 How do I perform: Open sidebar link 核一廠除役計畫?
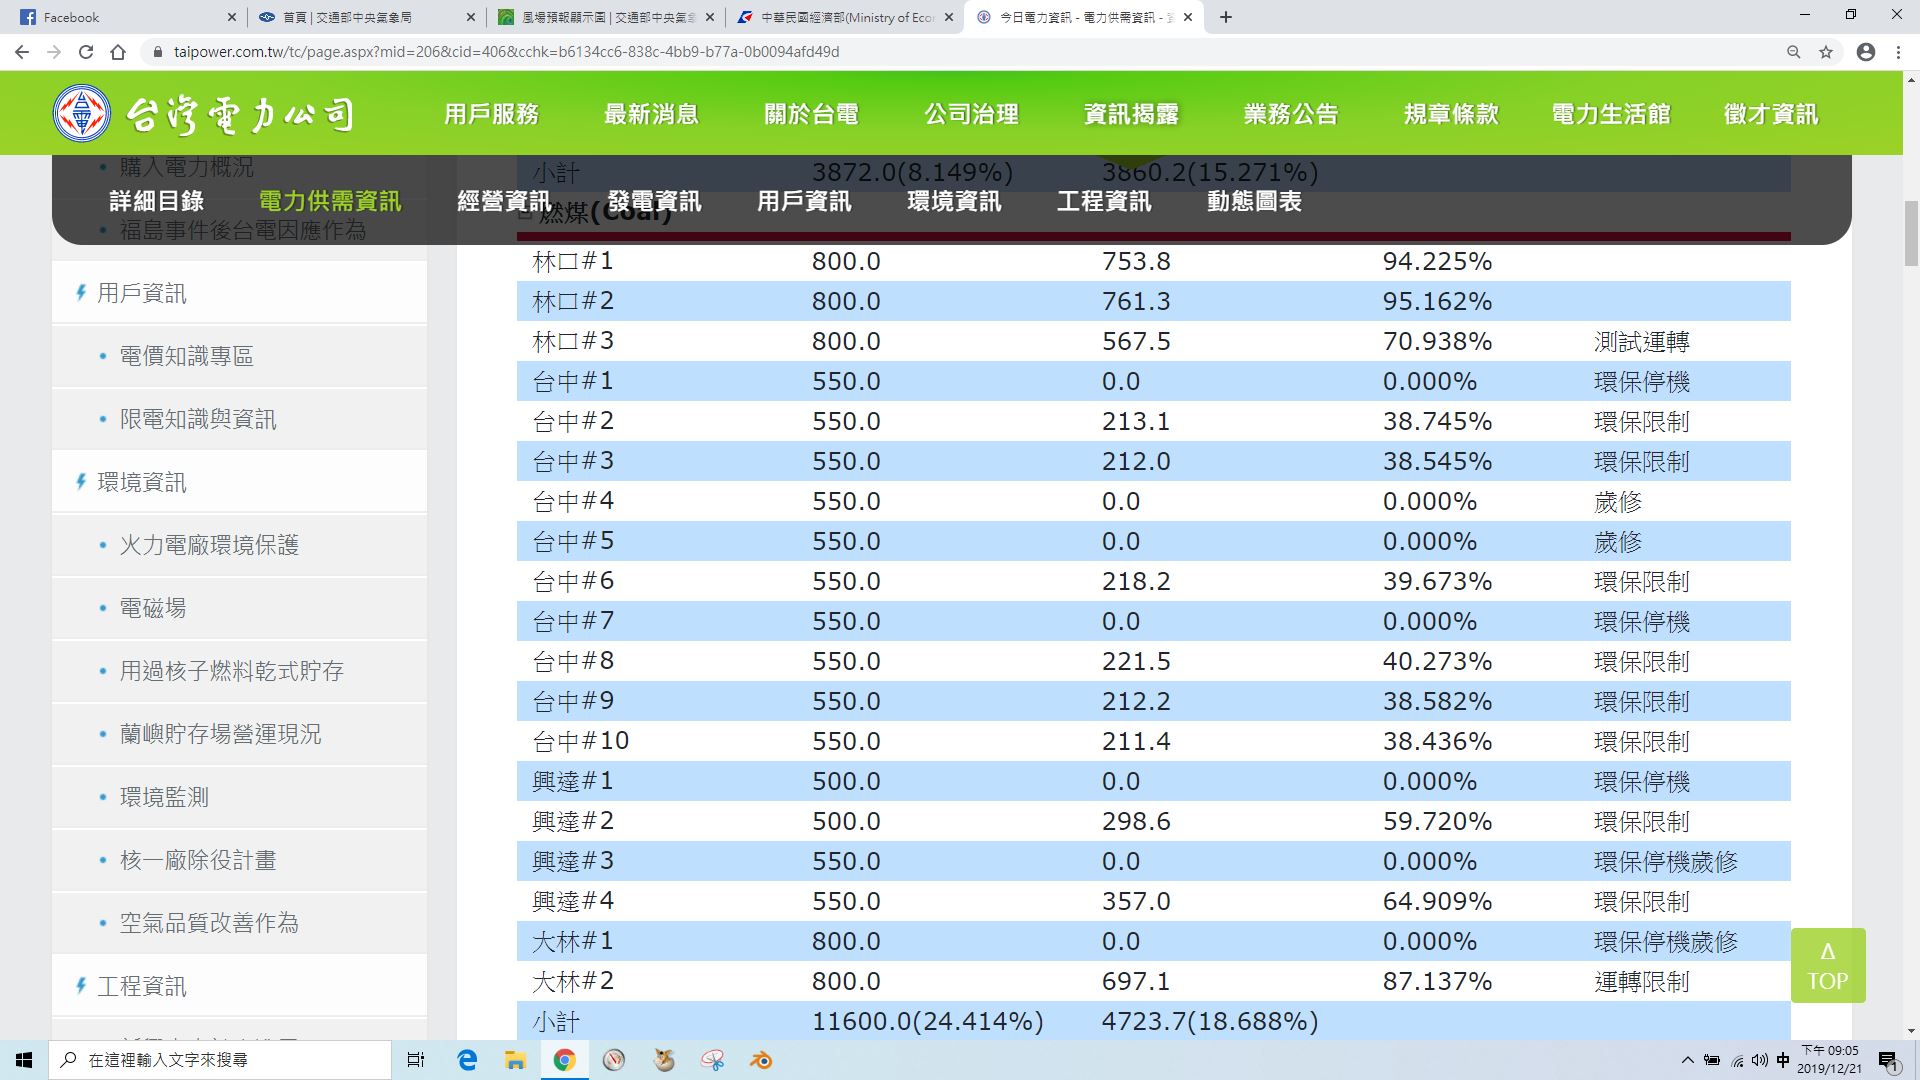click(x=198, y=860)
